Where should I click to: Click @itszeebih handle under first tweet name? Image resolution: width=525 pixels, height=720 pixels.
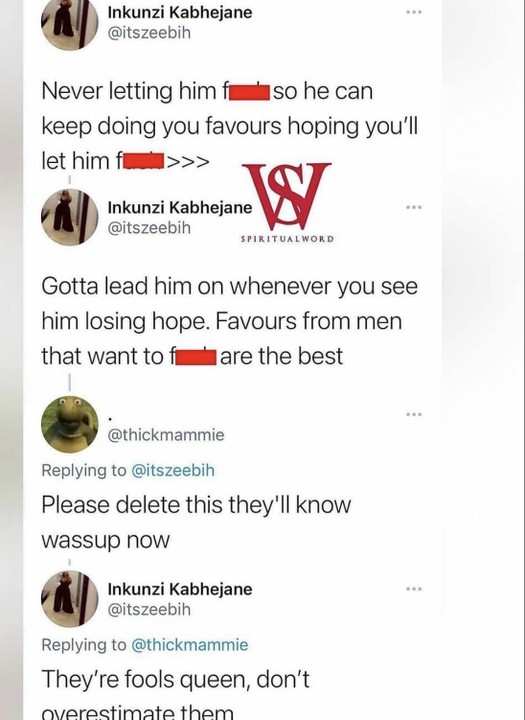(149, 33)
